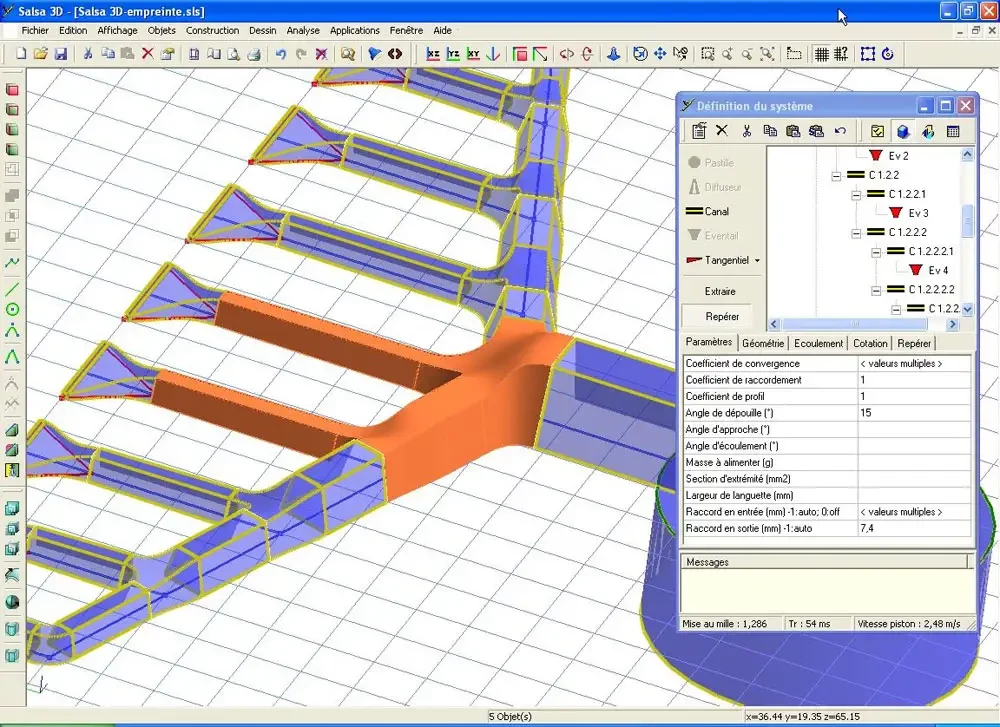Screen dimensions: 1000x727
Task: Click the checklist icon in Définition du système
Action: pos(878,131)
